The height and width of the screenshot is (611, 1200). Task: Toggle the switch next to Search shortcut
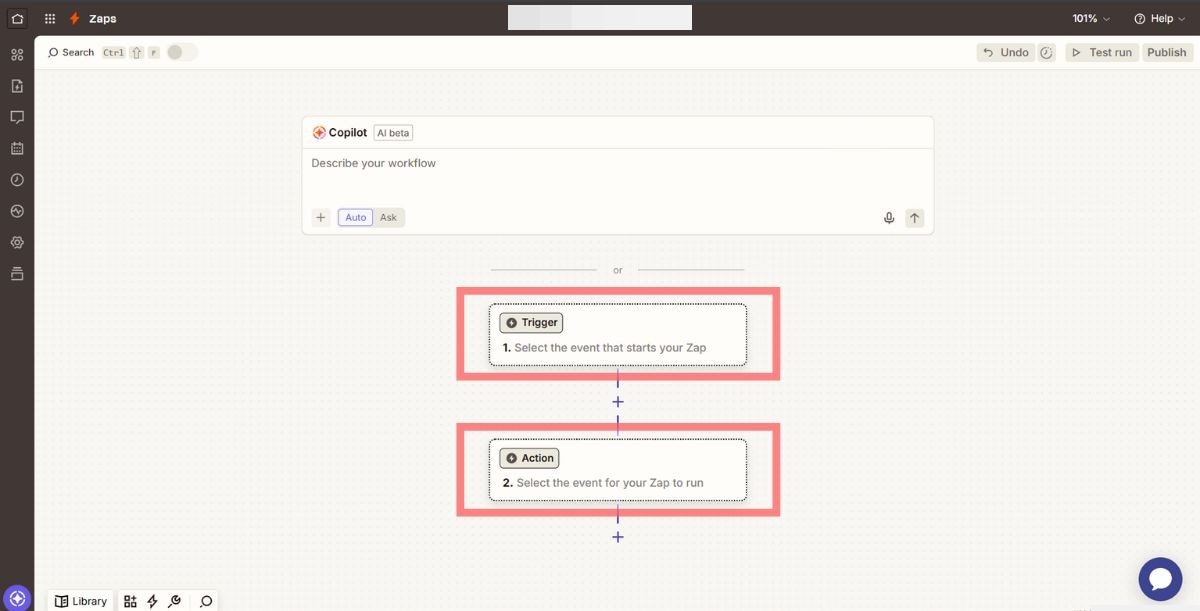181,52
